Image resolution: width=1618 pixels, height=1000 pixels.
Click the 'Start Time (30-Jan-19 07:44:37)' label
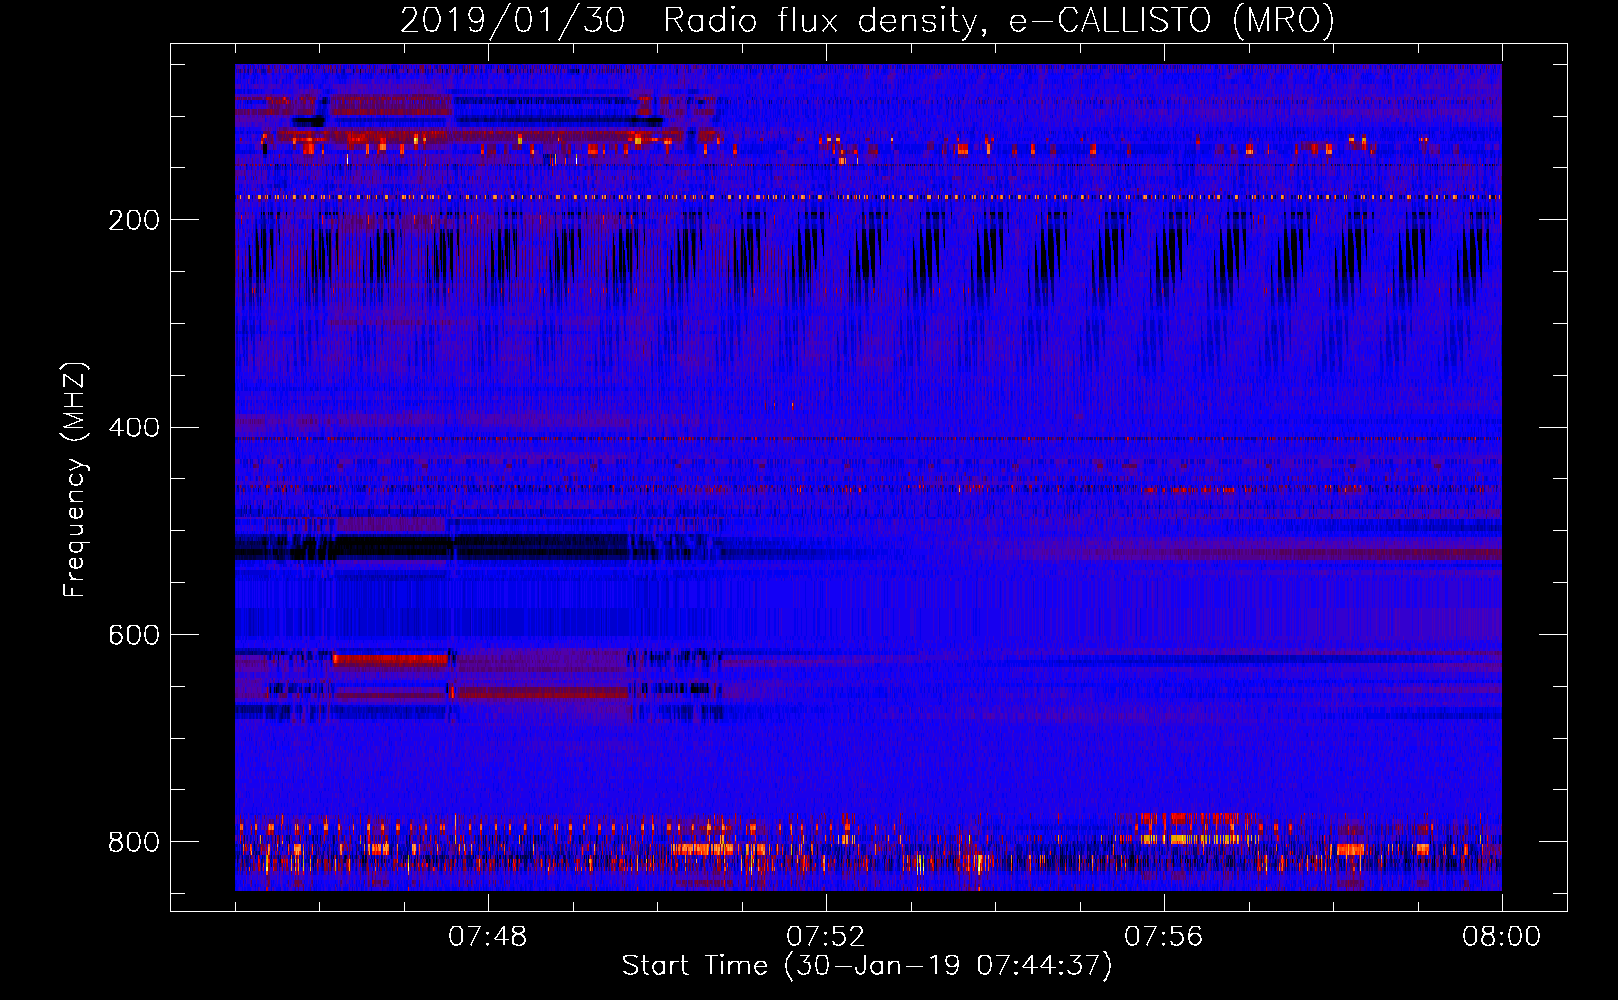pos(867,966)
